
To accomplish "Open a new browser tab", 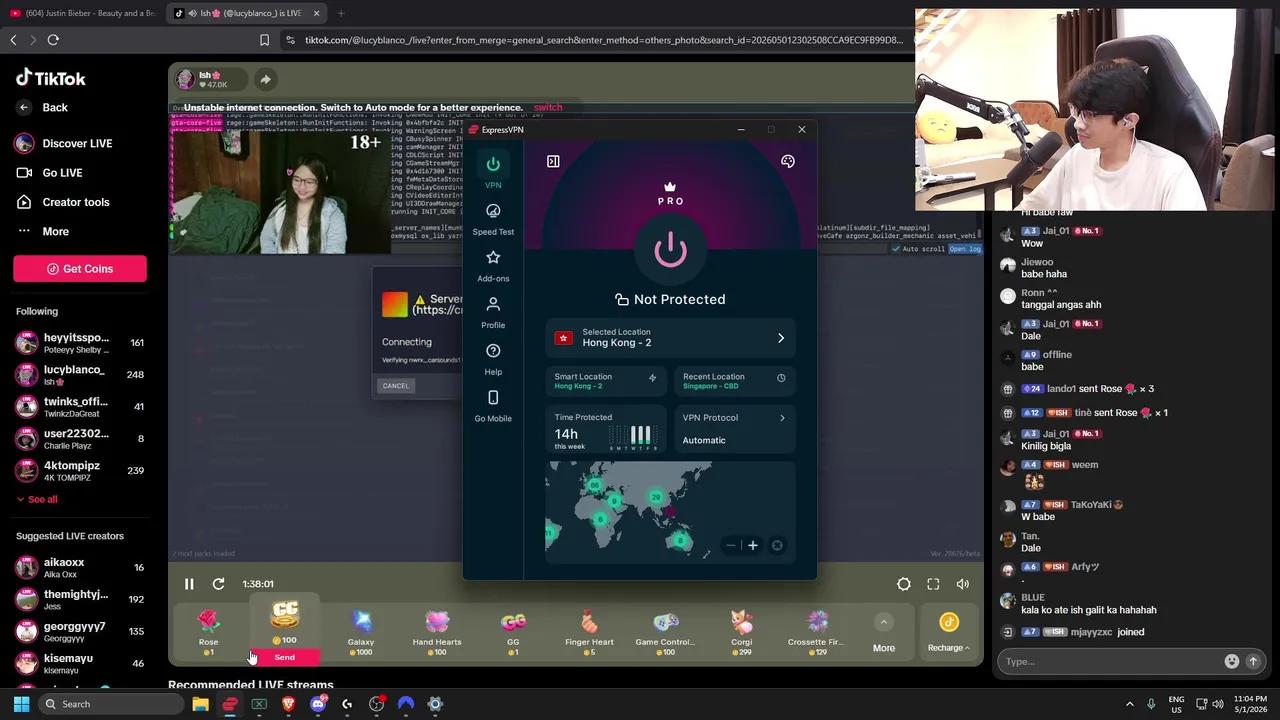I will (341, 13).
